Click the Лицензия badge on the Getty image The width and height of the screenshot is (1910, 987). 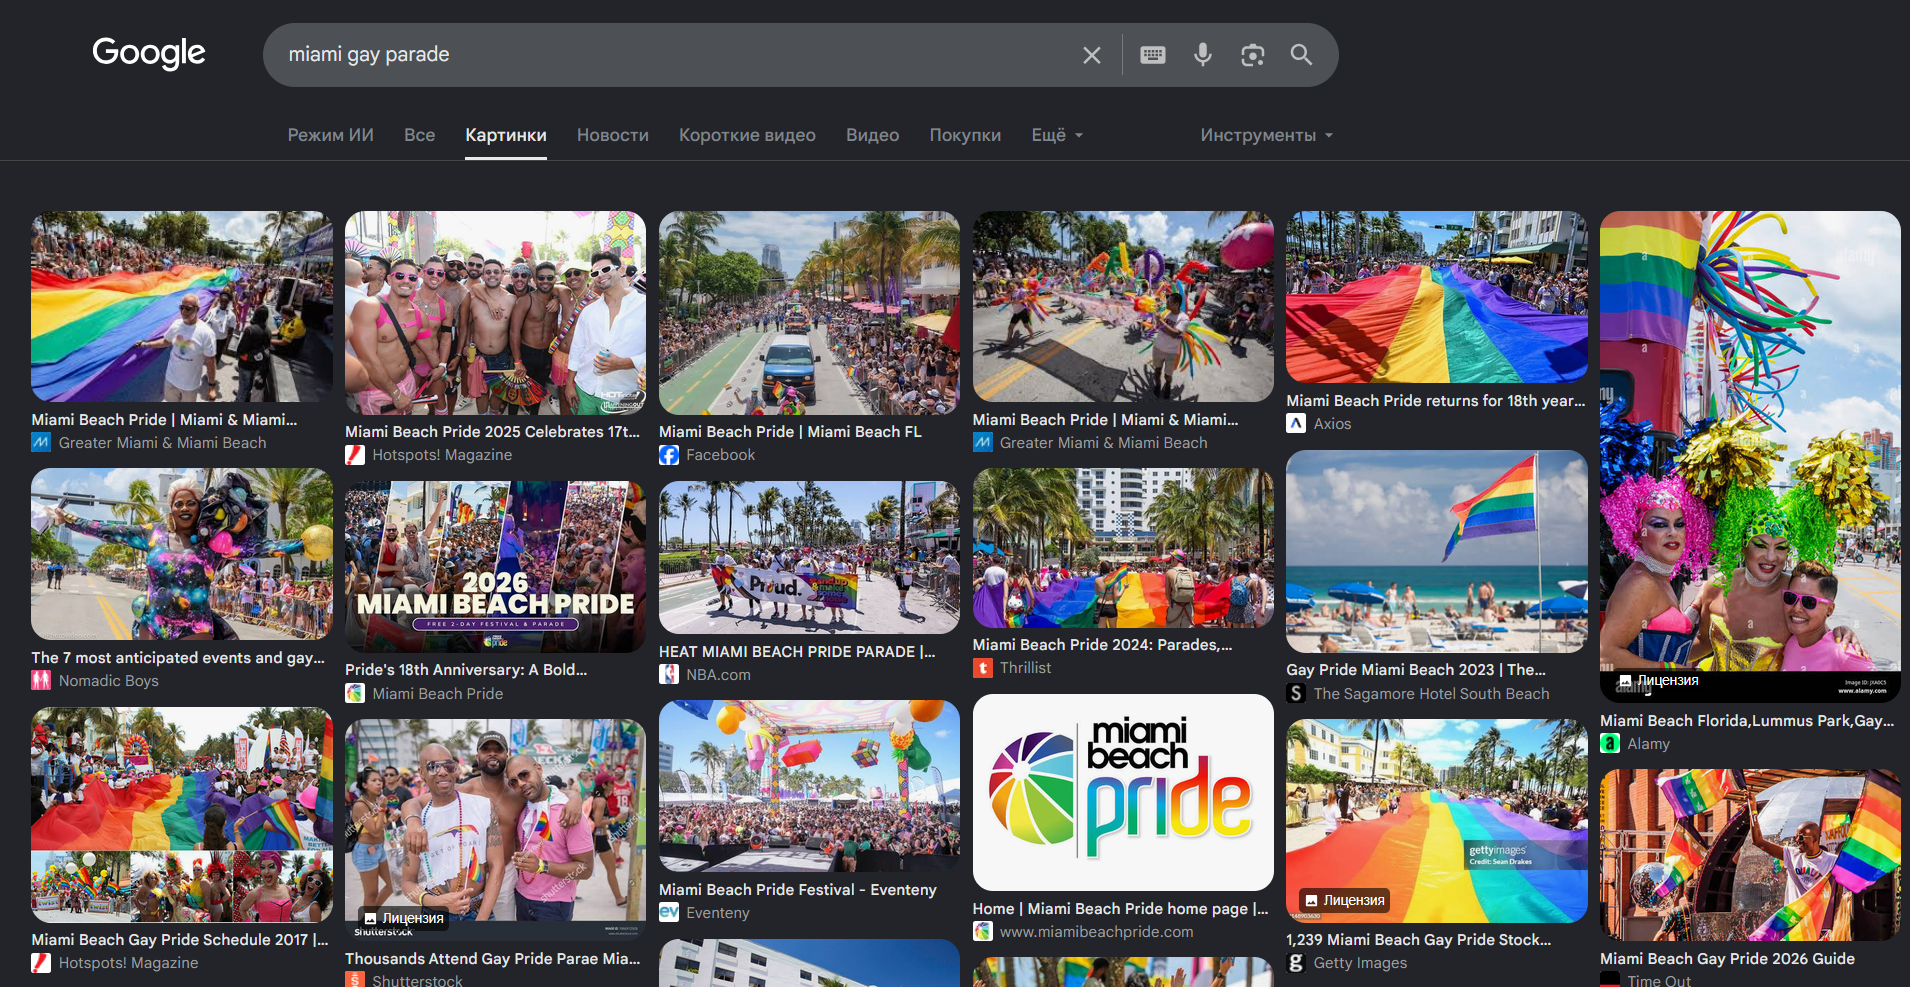[1344, 900]
